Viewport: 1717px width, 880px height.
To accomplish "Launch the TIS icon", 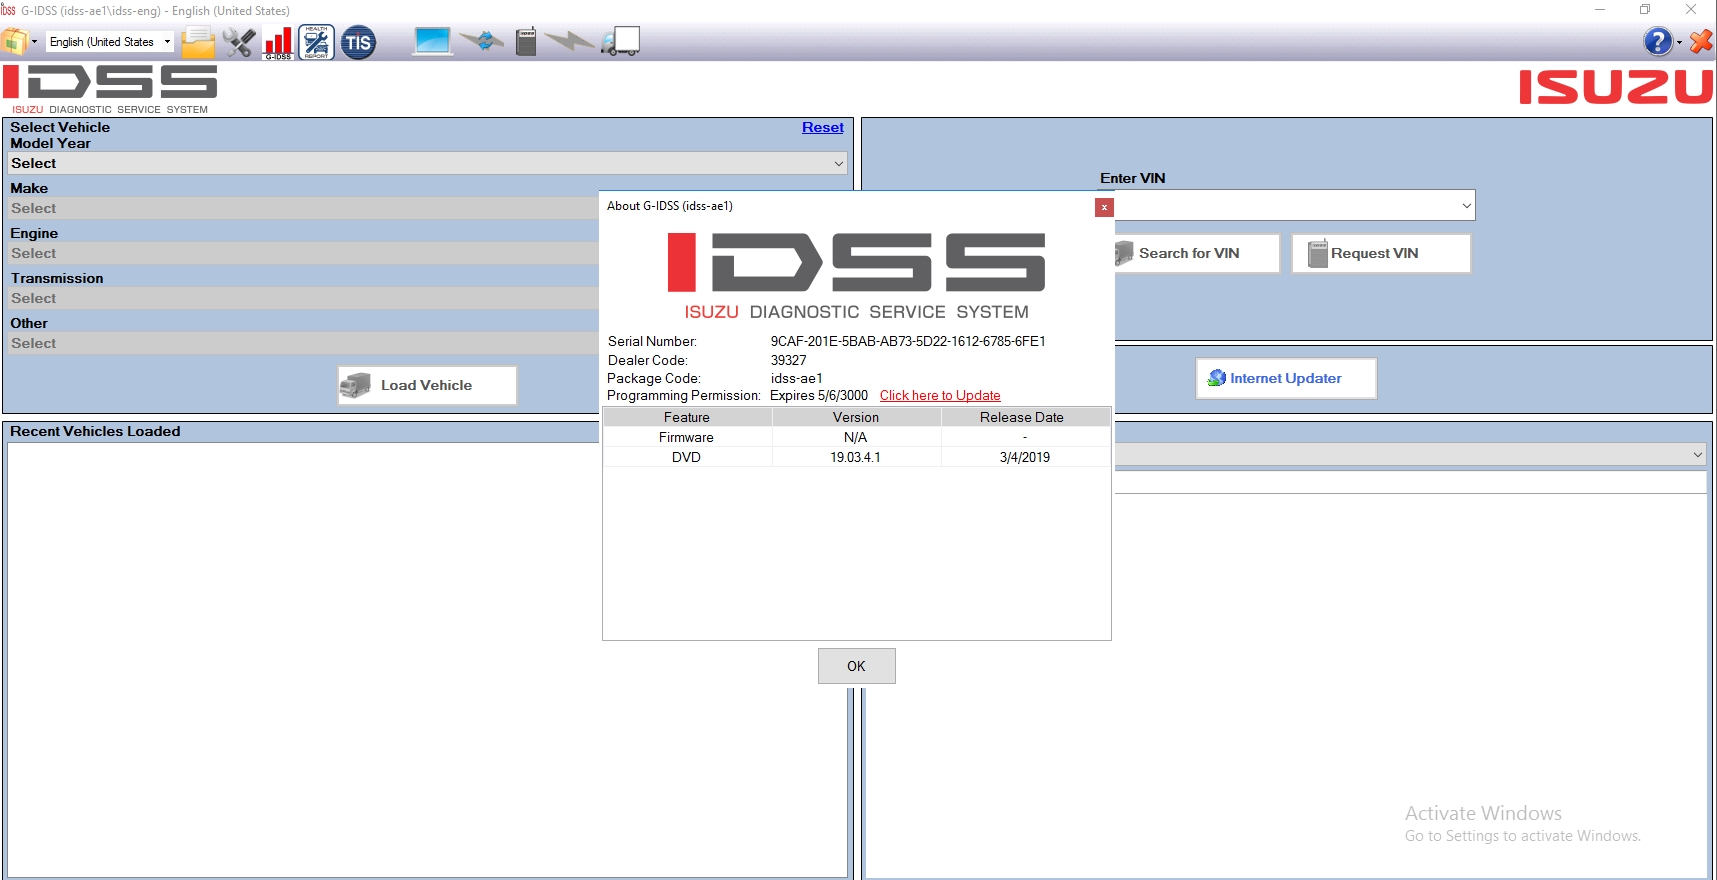I will point(358,42).
